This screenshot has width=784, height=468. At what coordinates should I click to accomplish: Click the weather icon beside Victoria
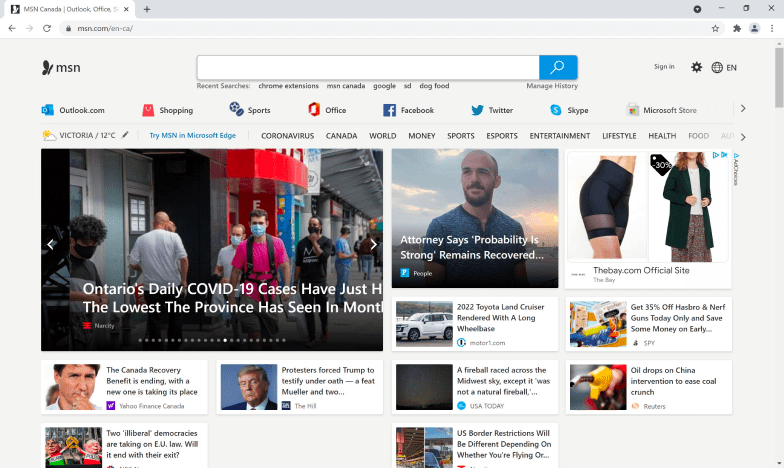tap(49, 136)
